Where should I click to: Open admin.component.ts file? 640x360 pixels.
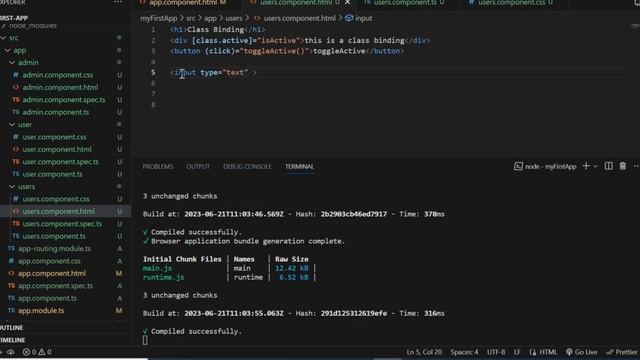[x=56, y=112]
